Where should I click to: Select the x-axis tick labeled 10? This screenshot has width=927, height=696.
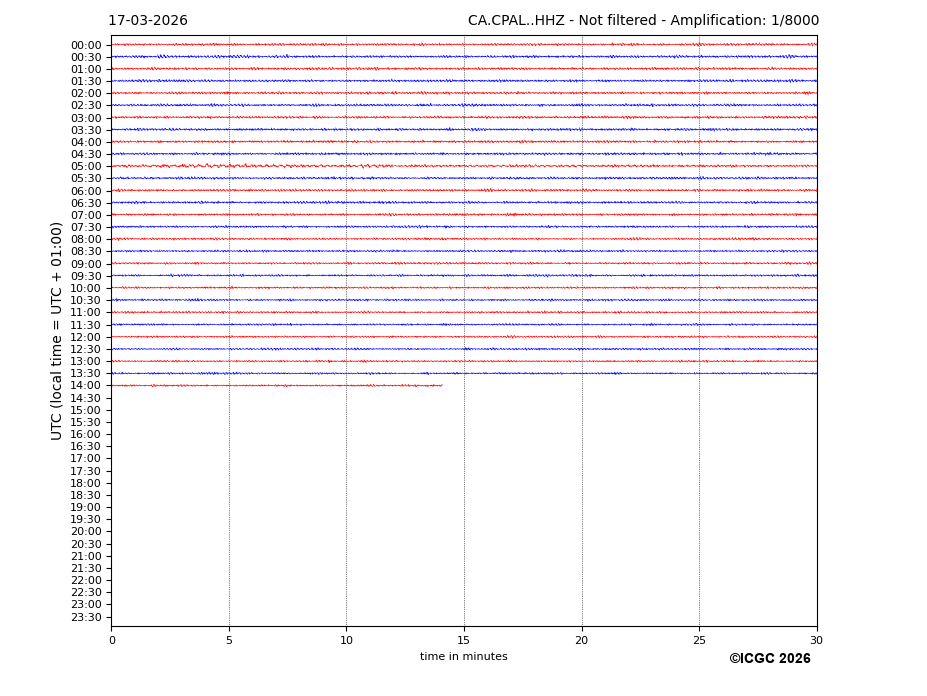coord(346,640)
